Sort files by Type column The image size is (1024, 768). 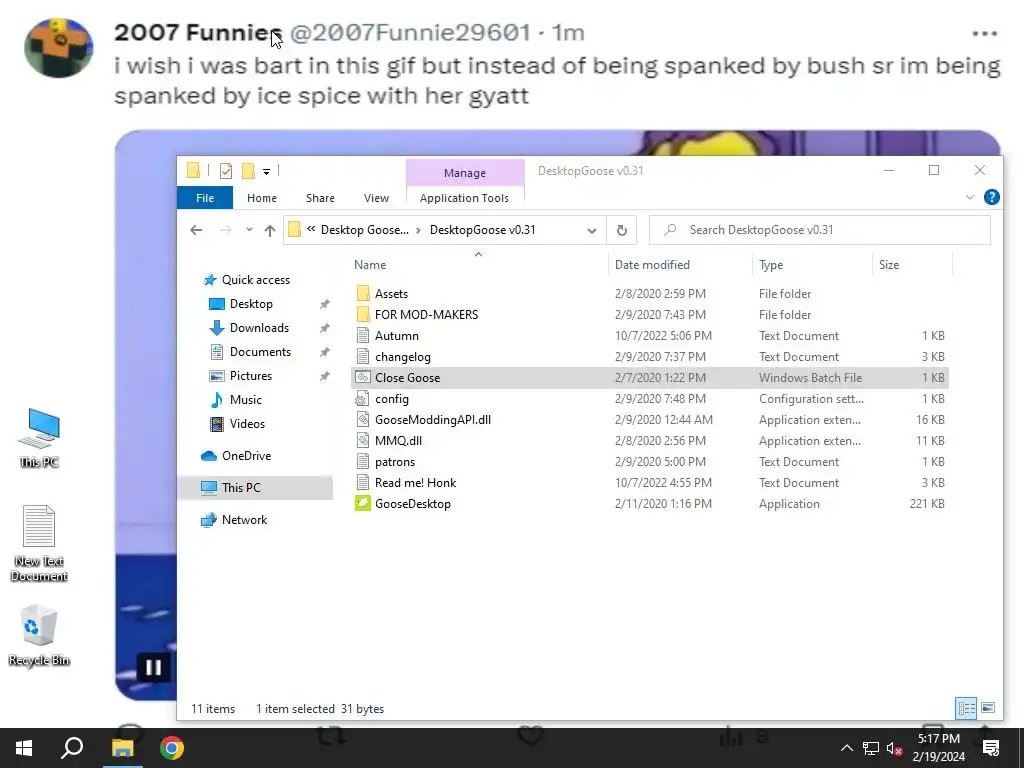coord(812,264)
